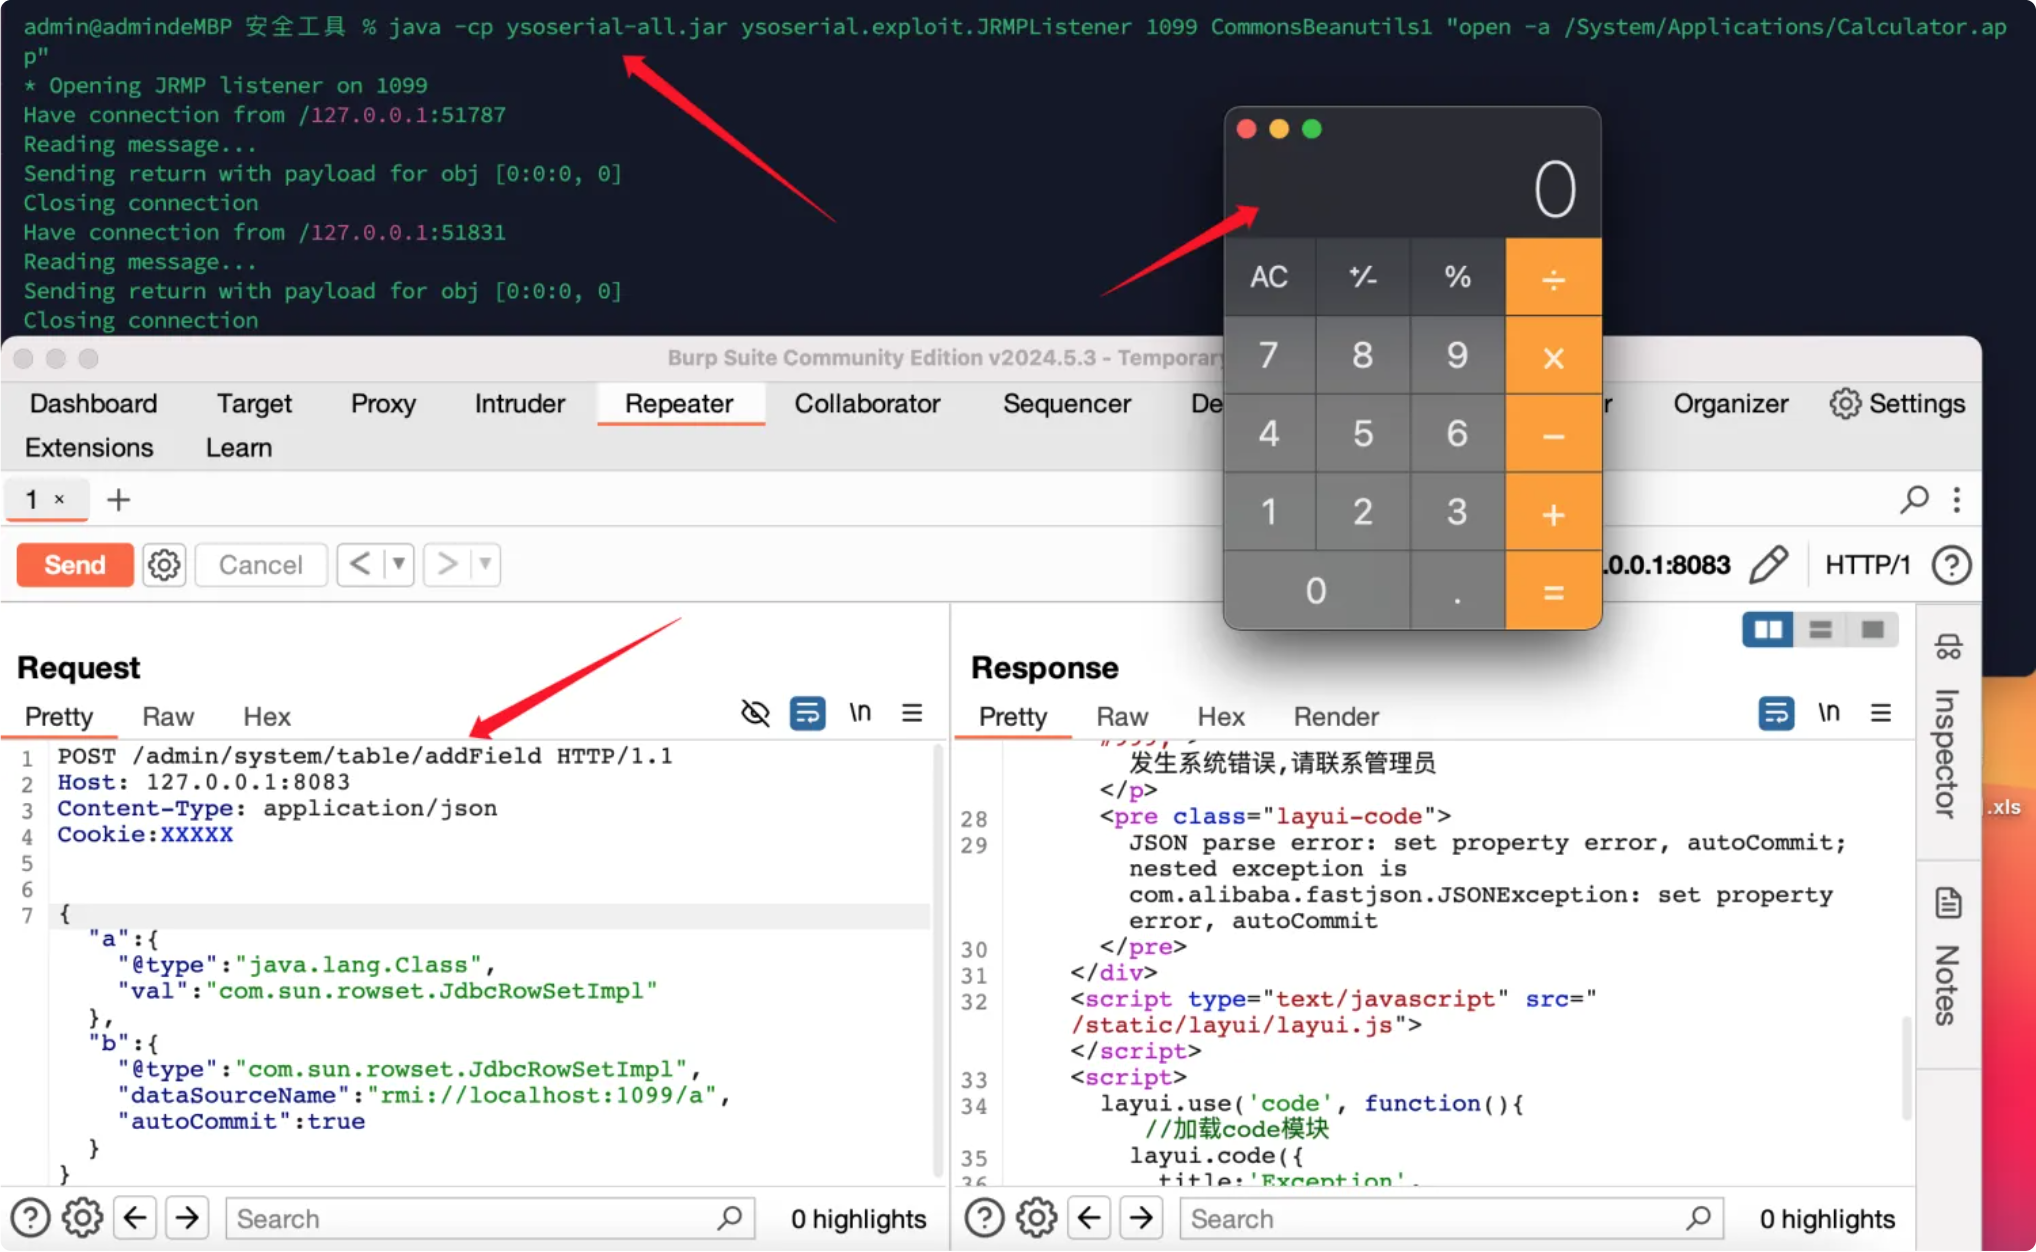Open Burp Settings with gear icon
The height and width of the screenshot is (1252, 2036).
(x=1897, y=403)
